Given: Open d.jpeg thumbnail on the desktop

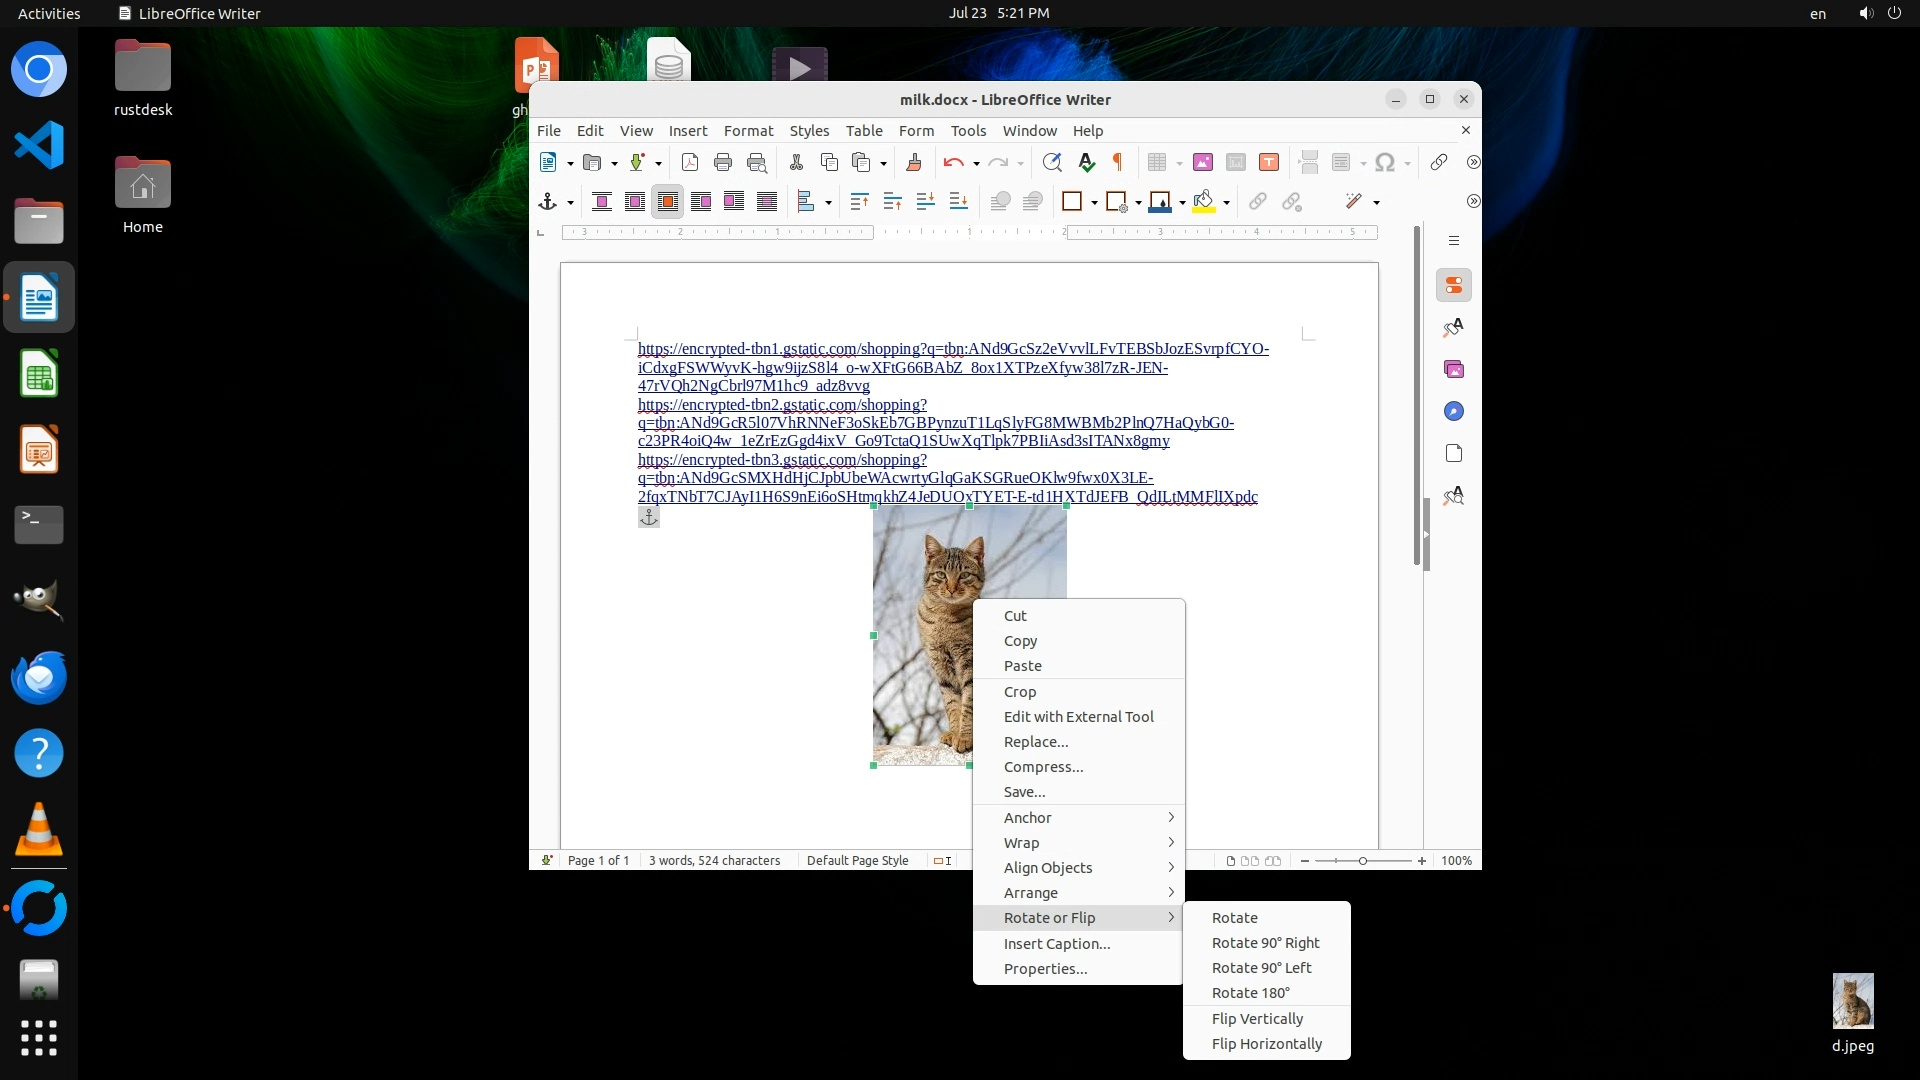Looking at the screenshot, I should pos(1852,1002).
